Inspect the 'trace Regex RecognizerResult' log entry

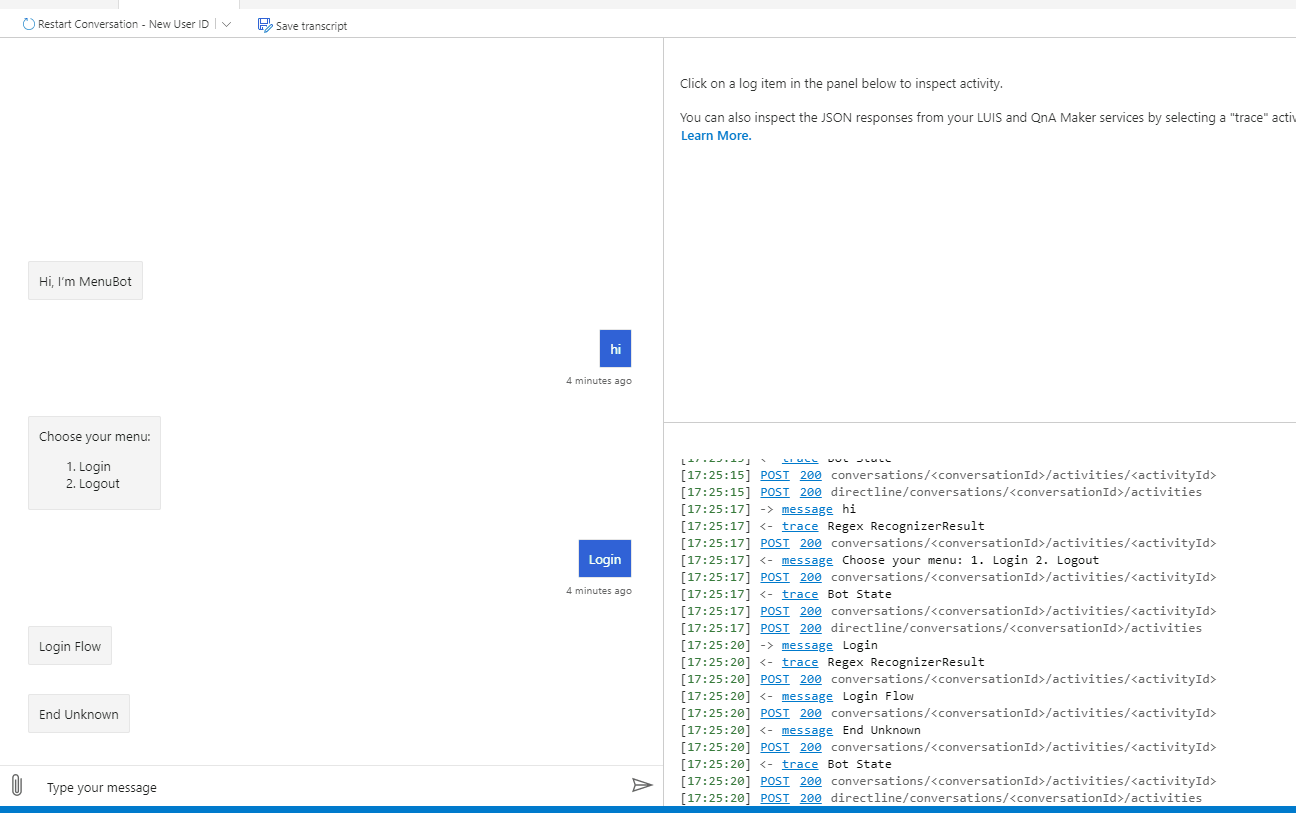point(800,525)
